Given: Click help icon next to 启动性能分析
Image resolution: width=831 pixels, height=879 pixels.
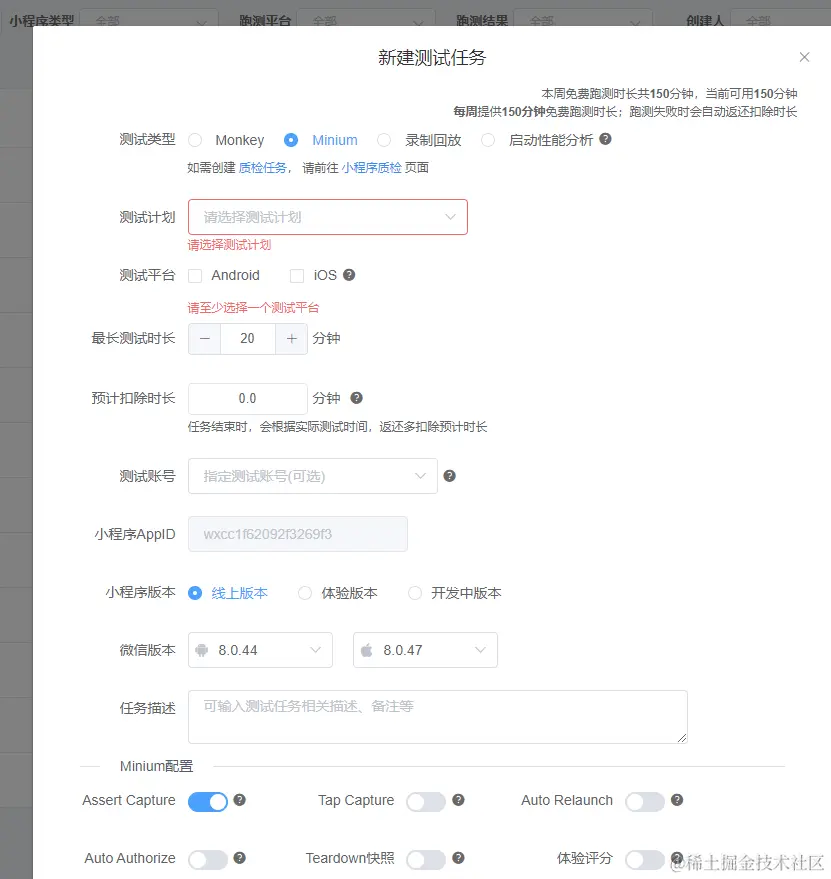Looking at the screenshot, I should [x=605, y=139].
